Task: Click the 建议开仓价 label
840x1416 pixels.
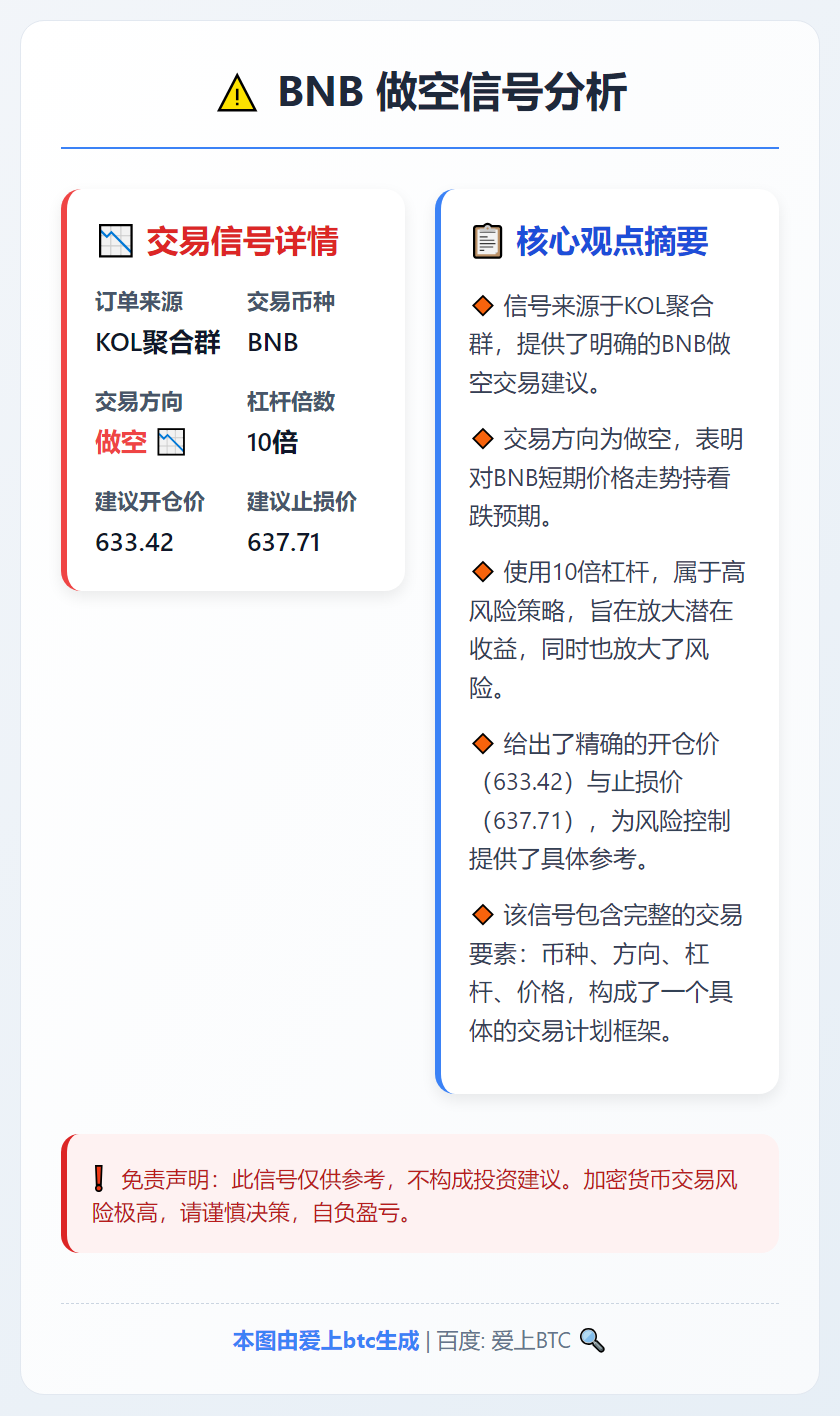Action: (x=150, y=502)
